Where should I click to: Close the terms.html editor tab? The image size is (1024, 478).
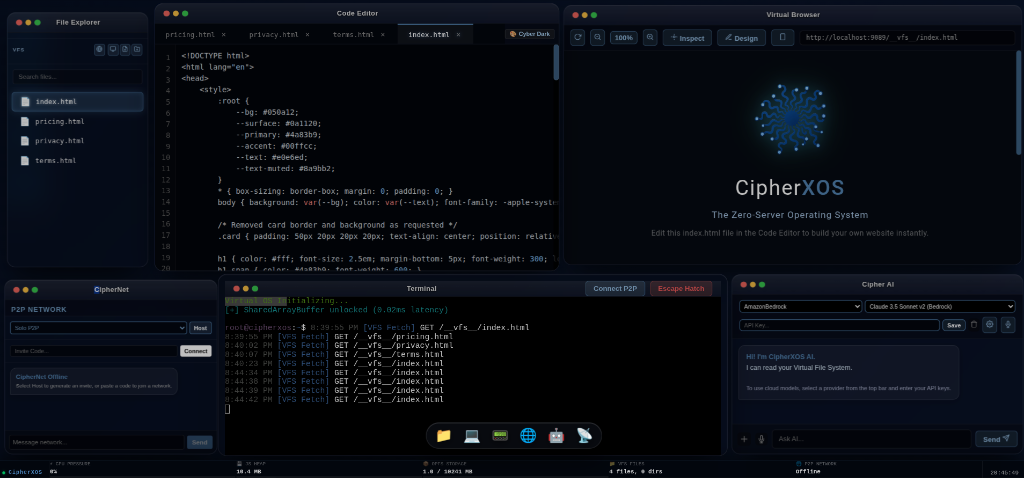[383, 35]
